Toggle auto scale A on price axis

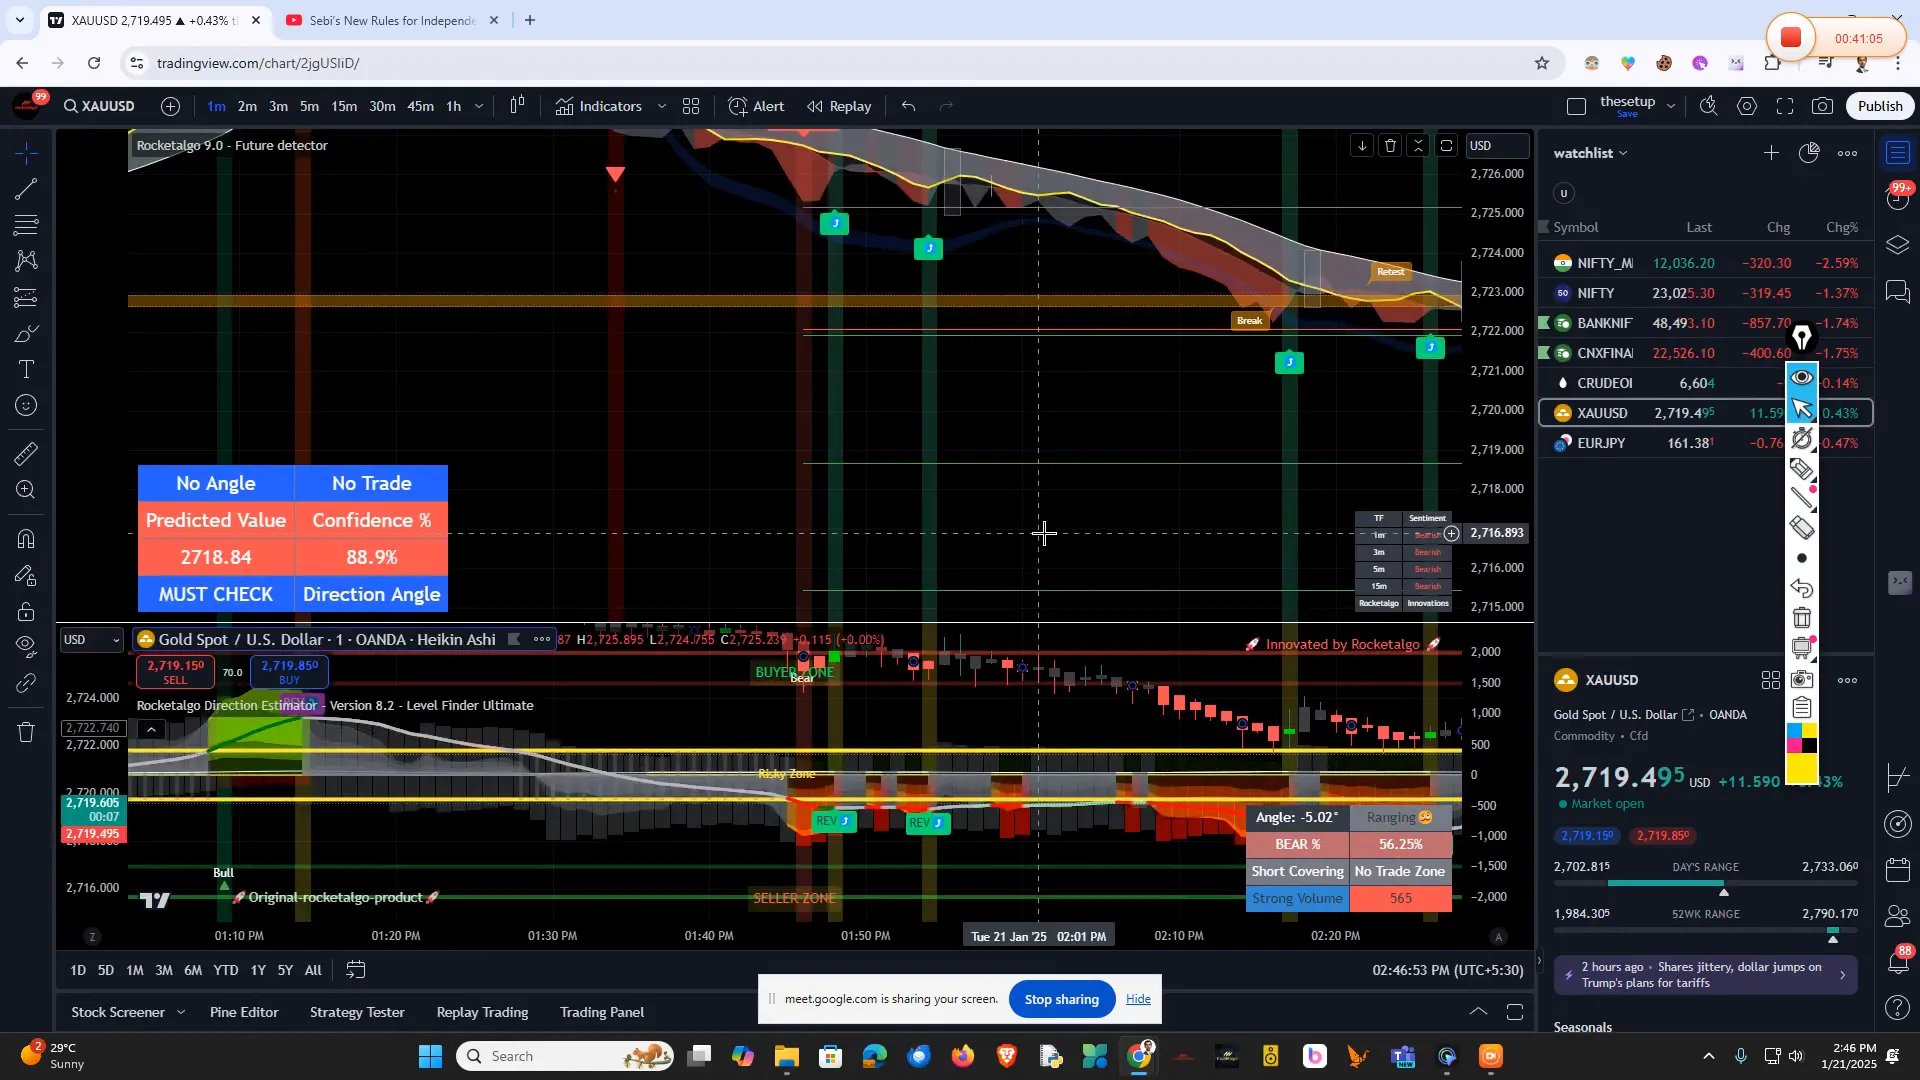pos(1498,937)
